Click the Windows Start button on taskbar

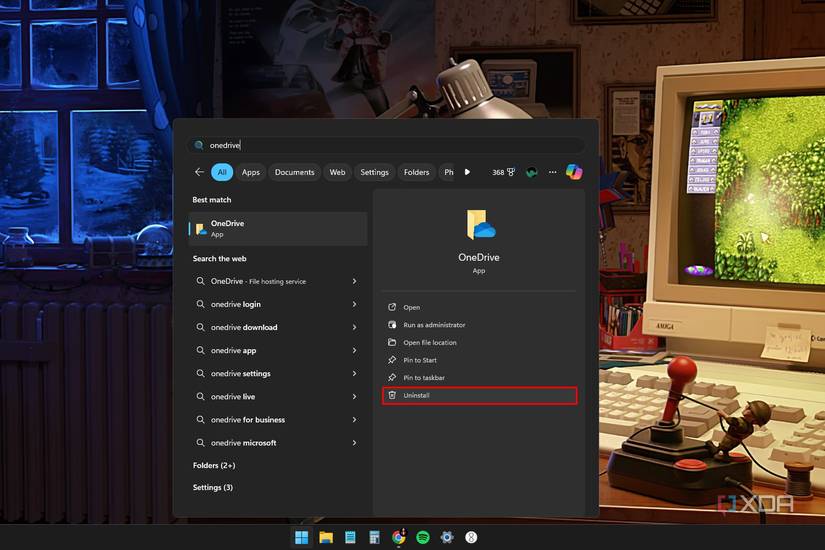[x=301, y=537]
